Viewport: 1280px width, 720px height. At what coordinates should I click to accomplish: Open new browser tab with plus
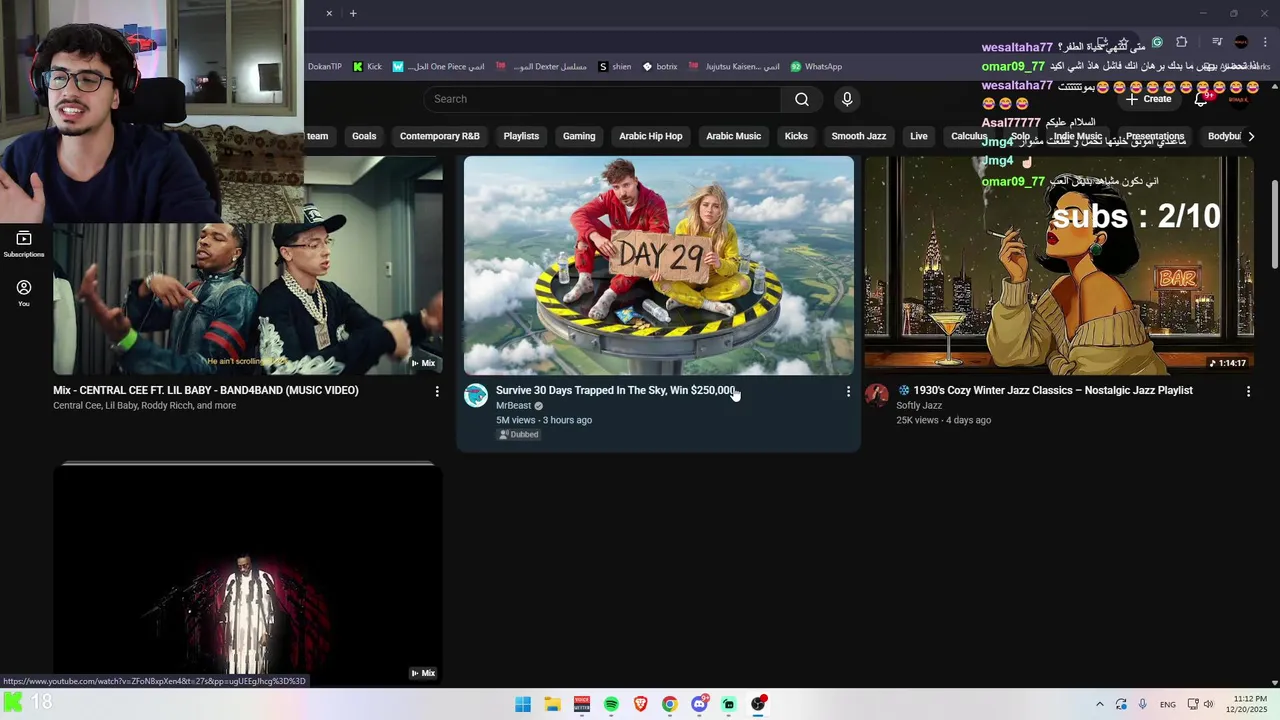point(353,13)
